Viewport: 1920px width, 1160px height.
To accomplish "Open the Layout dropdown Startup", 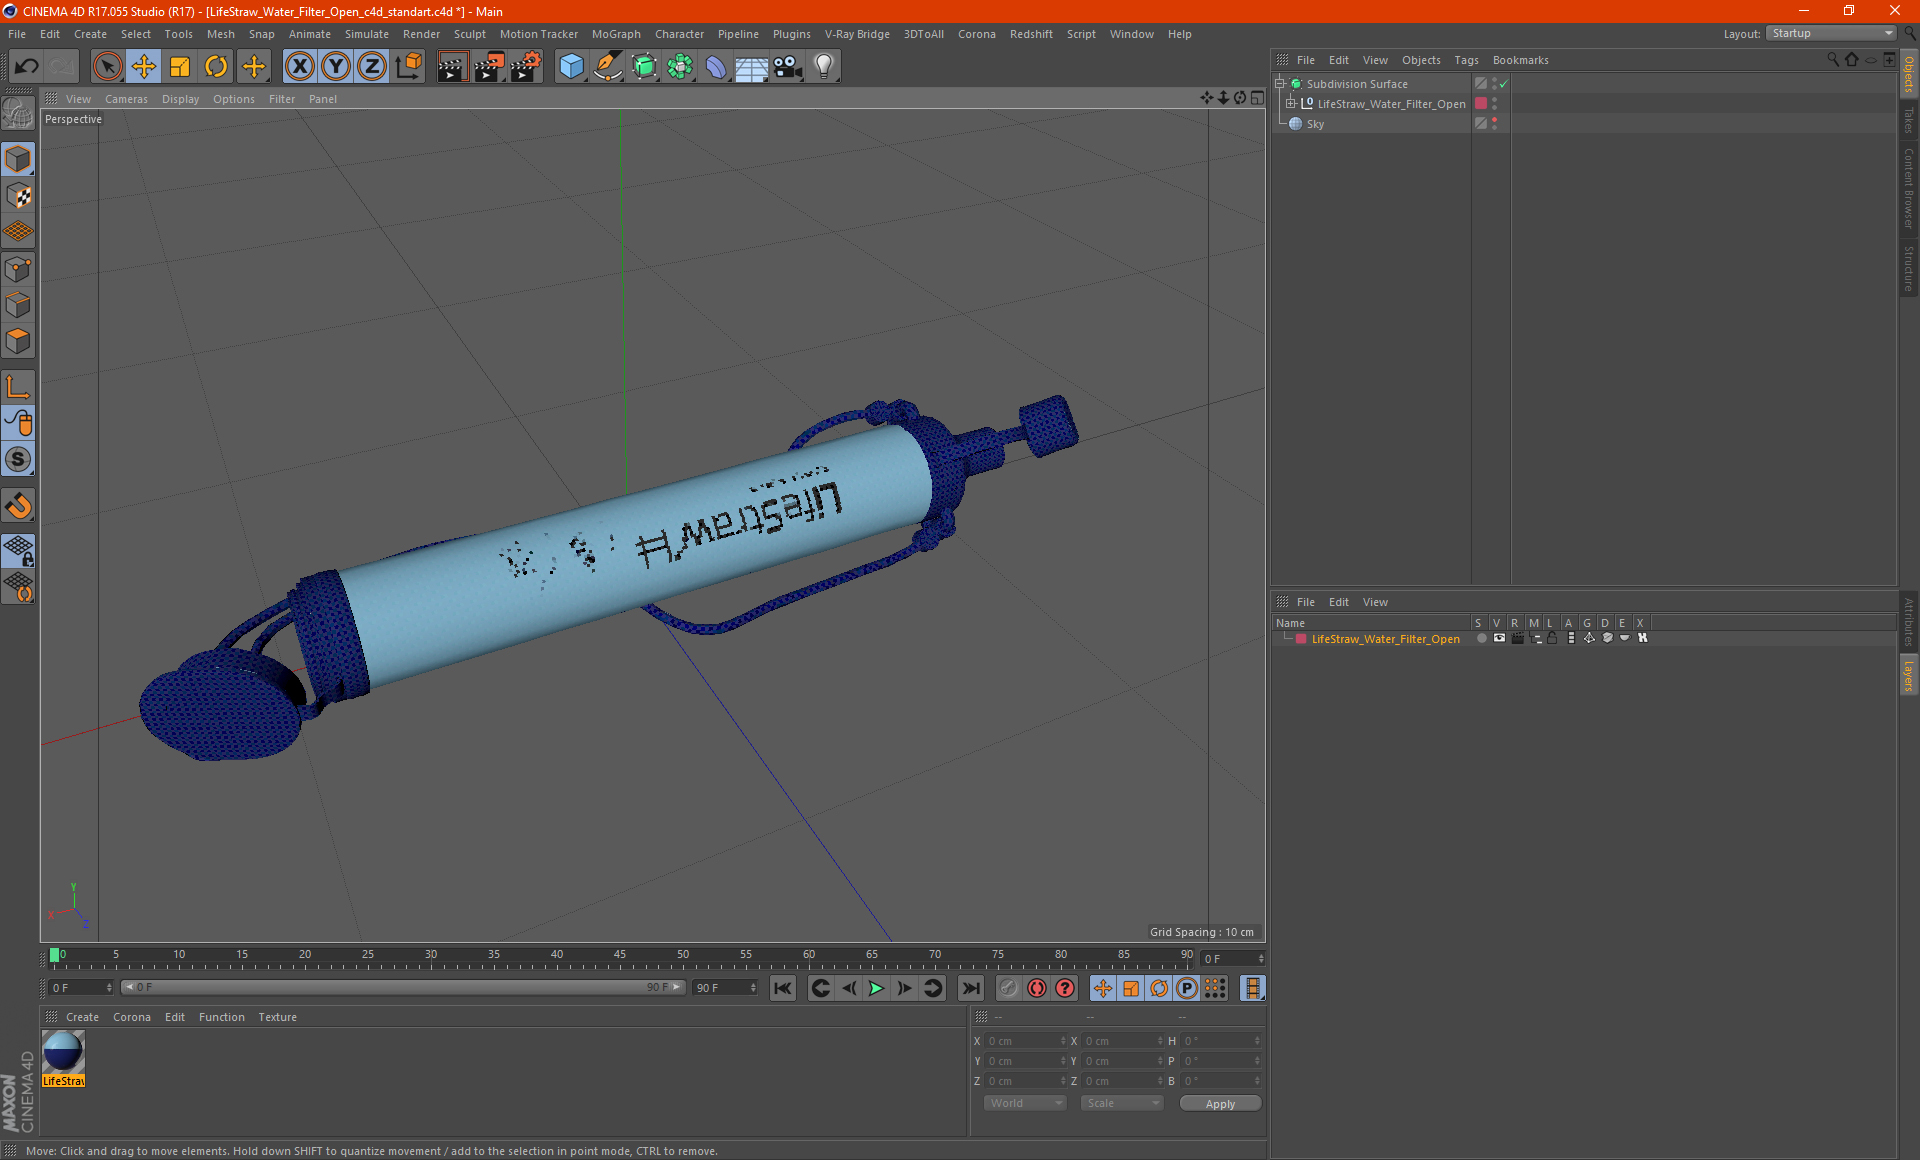I will click(1831, 34).
